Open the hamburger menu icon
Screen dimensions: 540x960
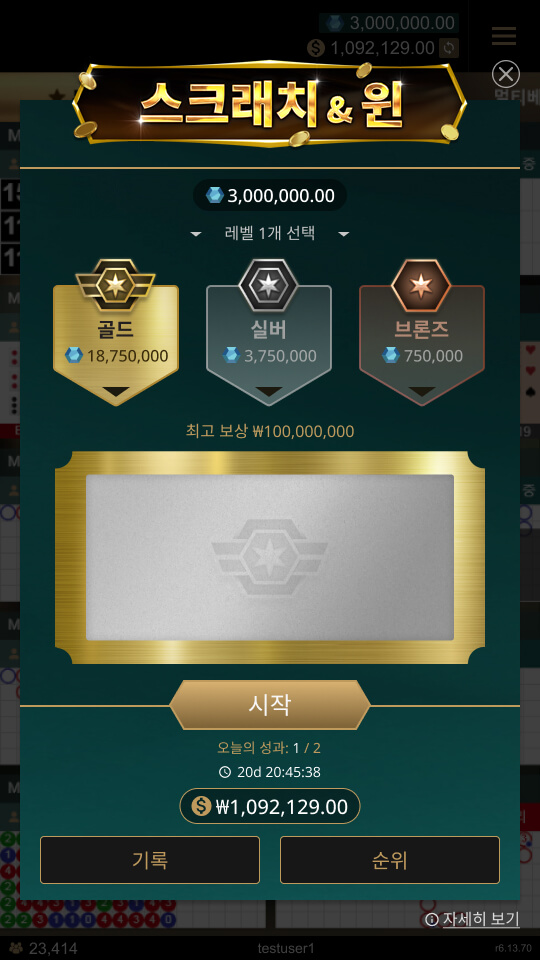(504, 36)
